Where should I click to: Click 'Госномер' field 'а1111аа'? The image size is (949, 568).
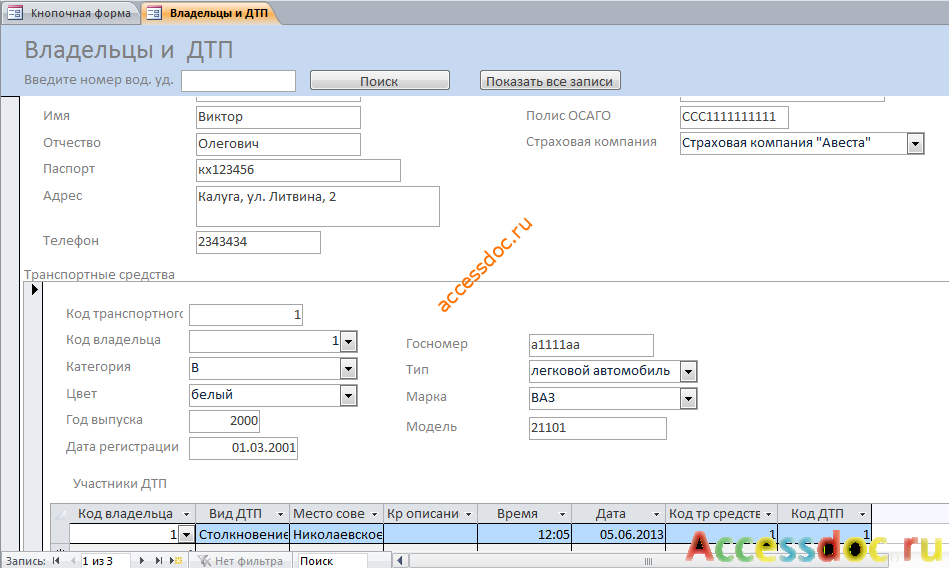[591, 345]
